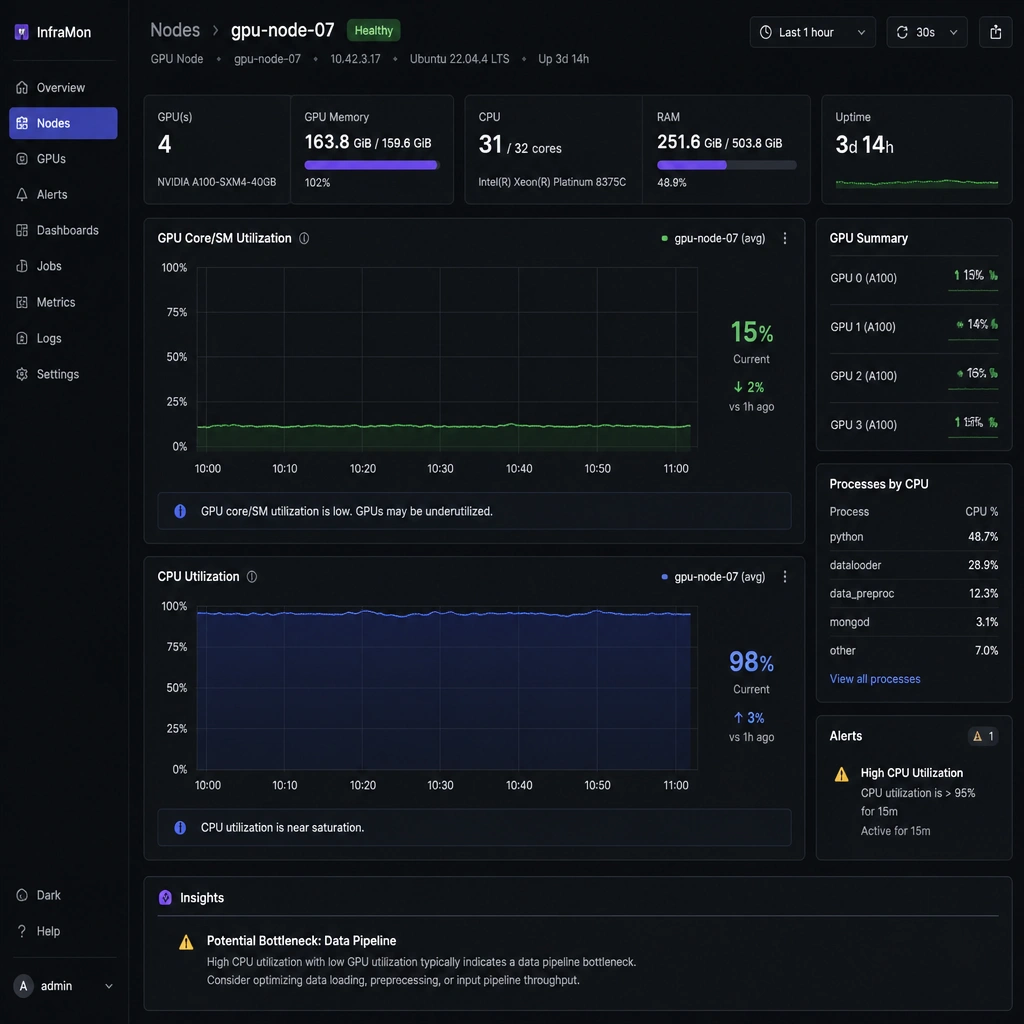Click the CPU near saturation info message
The height and width of the screenshot is (1024, 1024).
(474, 827)
